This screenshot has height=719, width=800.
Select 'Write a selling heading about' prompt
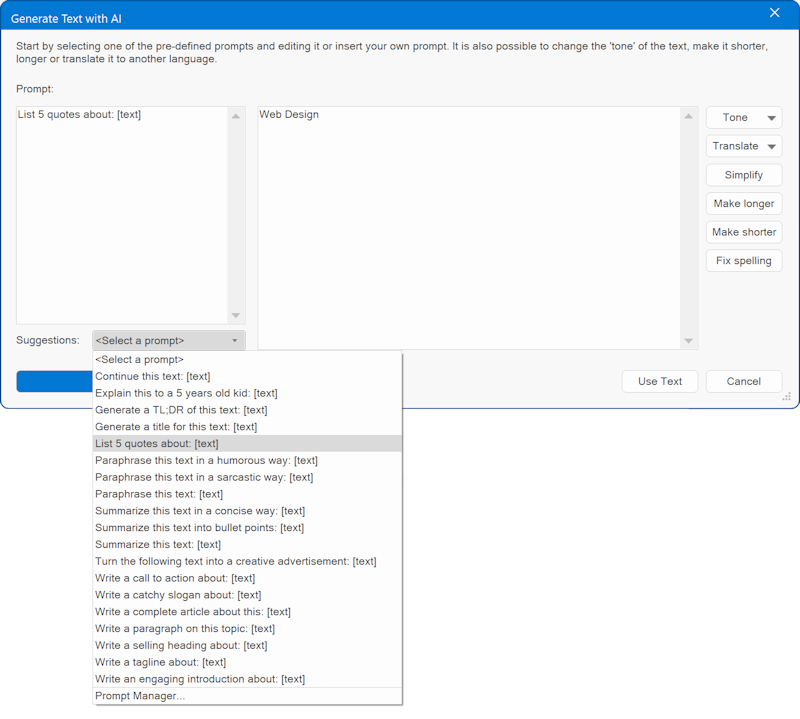pos(247,646)
